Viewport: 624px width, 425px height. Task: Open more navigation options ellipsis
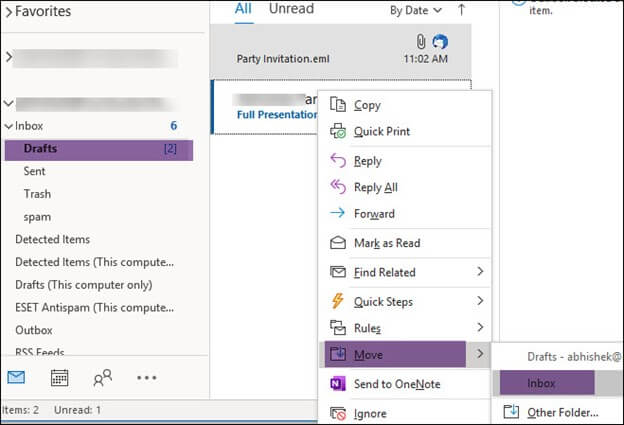[146, 378]
